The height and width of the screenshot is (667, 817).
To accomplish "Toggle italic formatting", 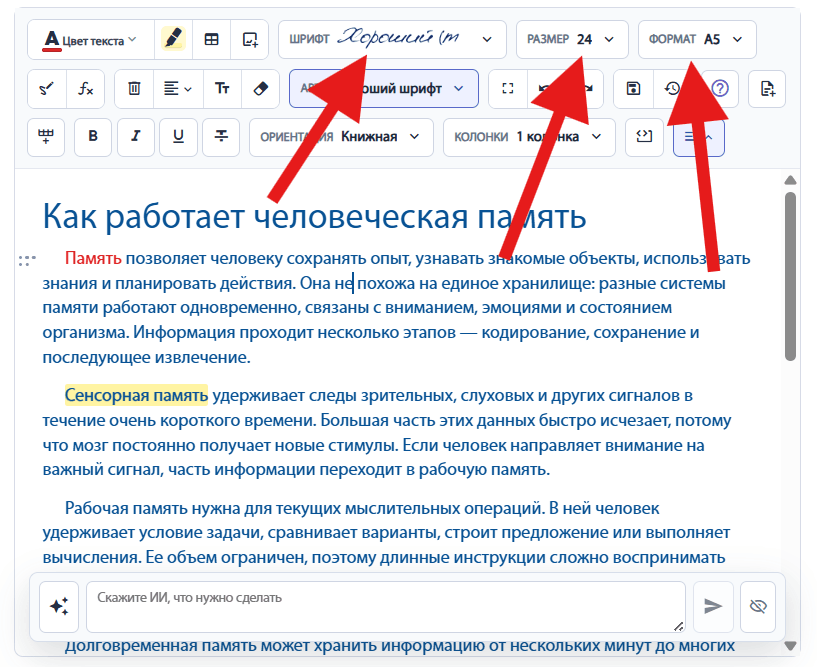I will tap(135, 137).
